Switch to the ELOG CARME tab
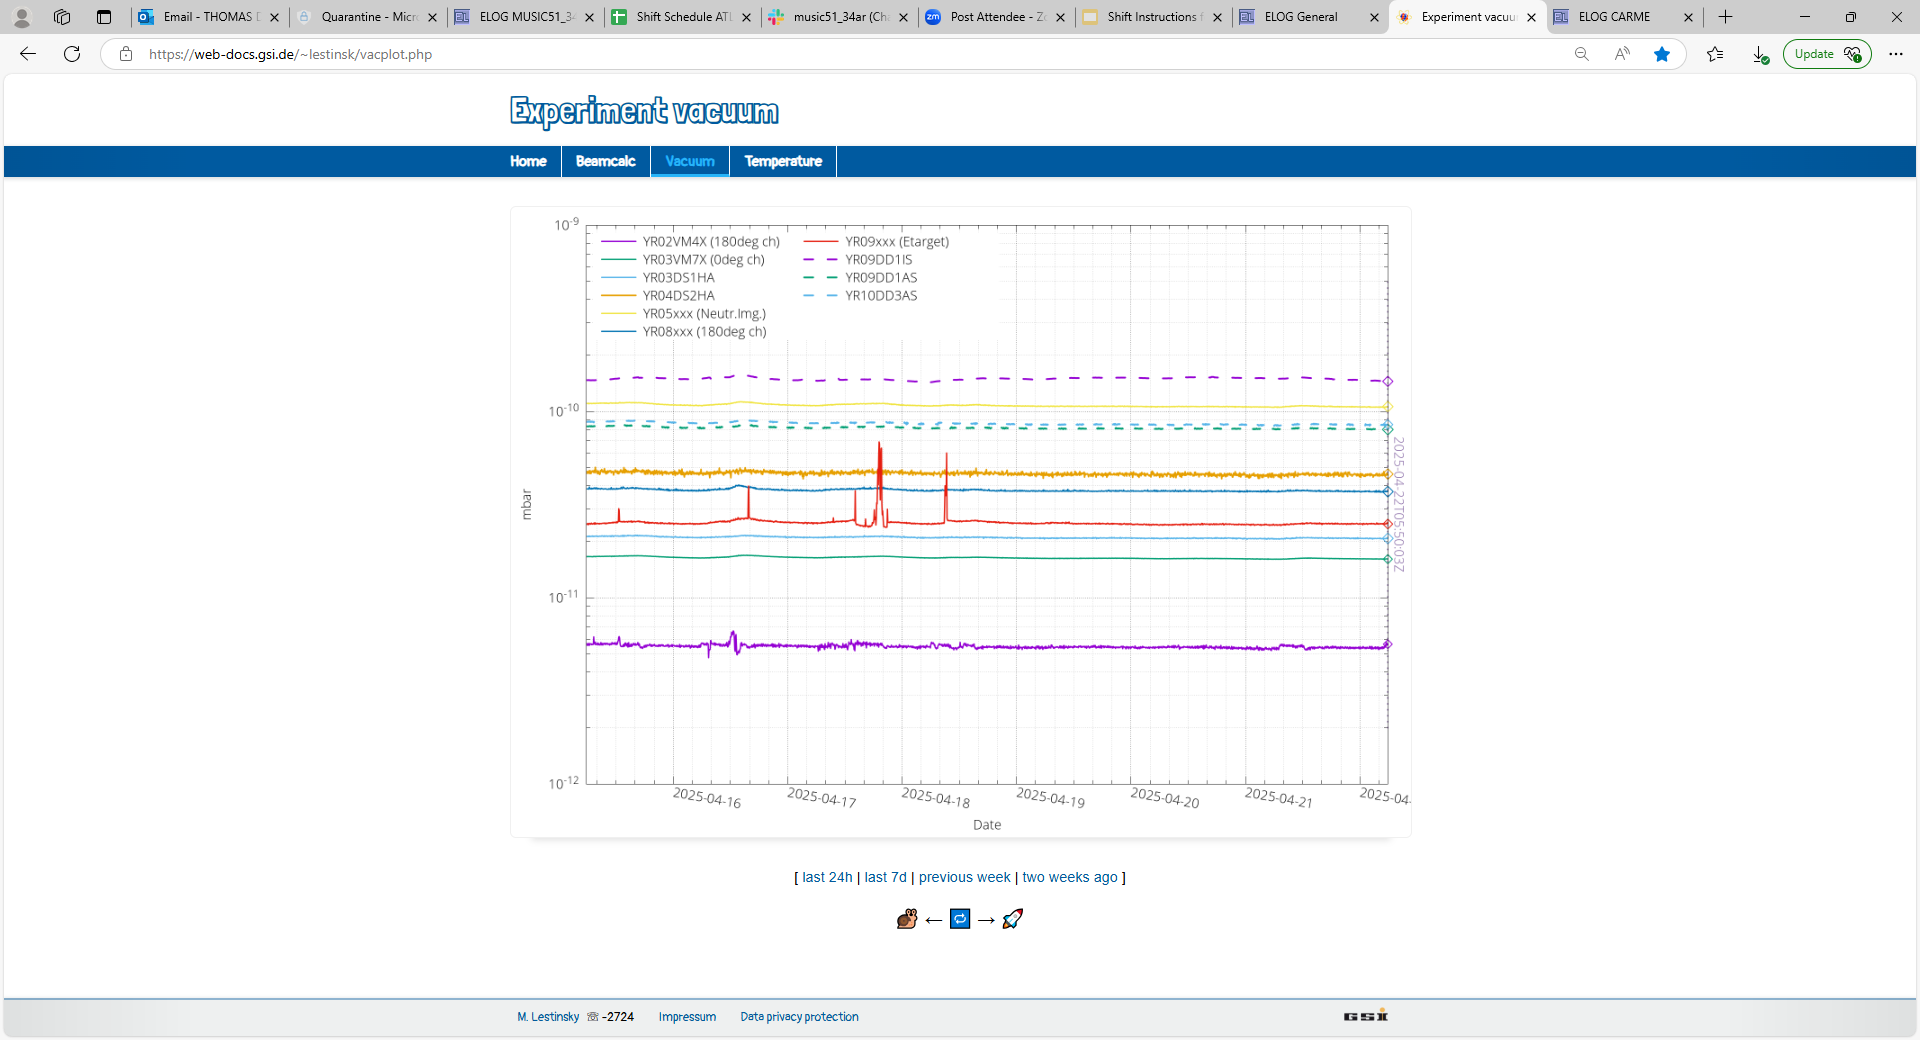This screenshot has width=1920, height=1040. pos(1614,17)
